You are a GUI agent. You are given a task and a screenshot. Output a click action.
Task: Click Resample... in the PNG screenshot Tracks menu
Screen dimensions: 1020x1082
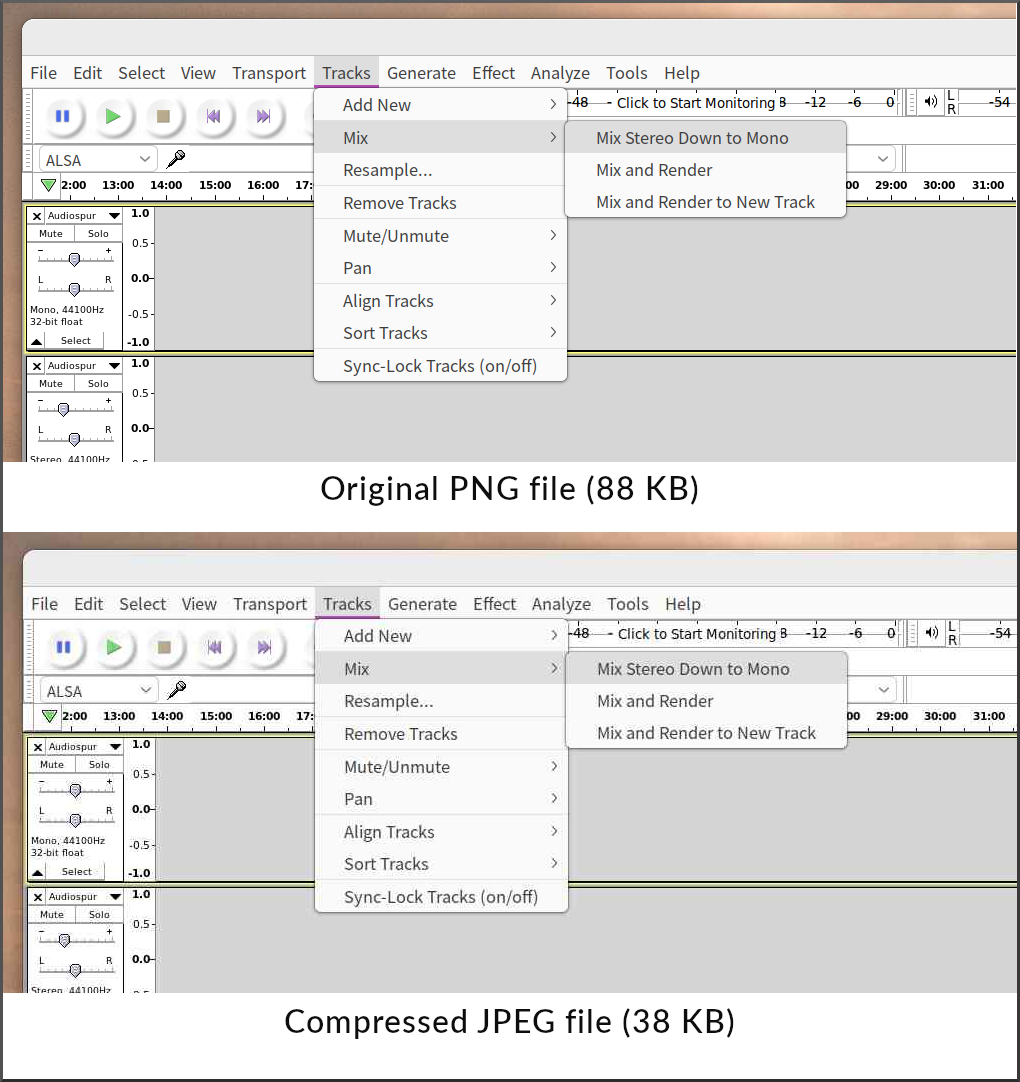[x=440, y=170]
